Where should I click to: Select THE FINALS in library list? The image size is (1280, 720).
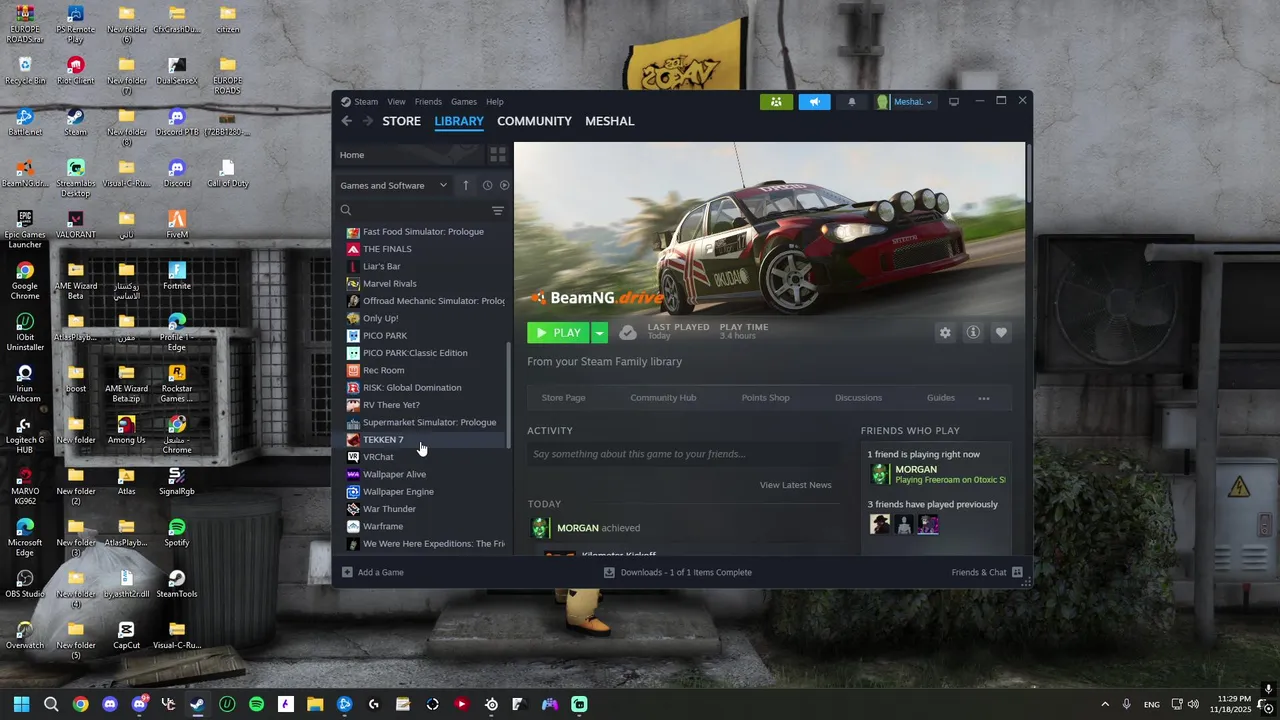[x=422, y=249]
